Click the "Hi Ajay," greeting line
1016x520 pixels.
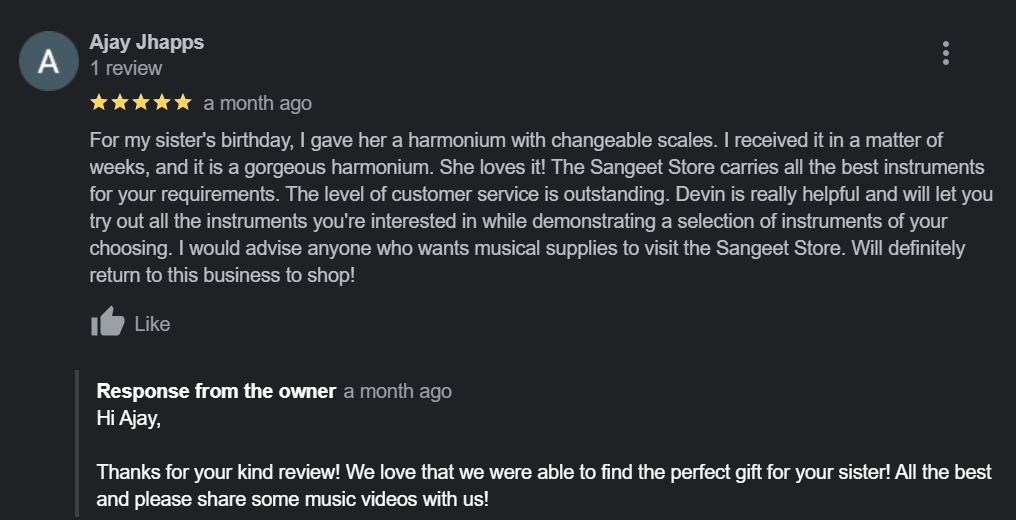[x=128, y=417]
